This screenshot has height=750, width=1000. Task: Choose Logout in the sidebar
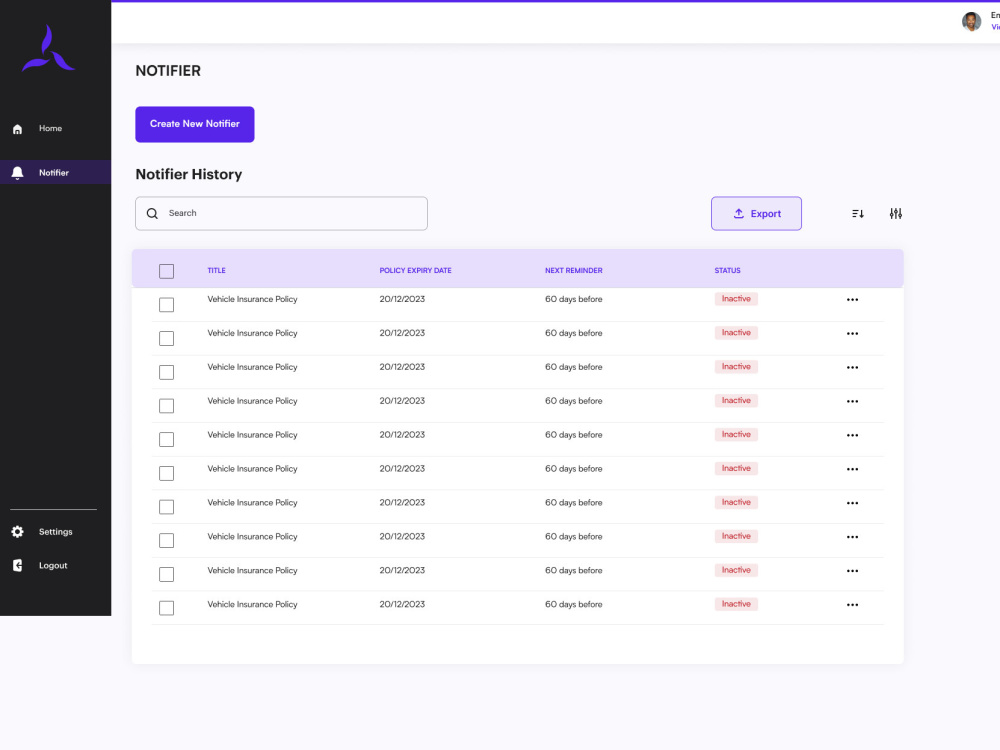pyautogui.click(x=55, y=566)
